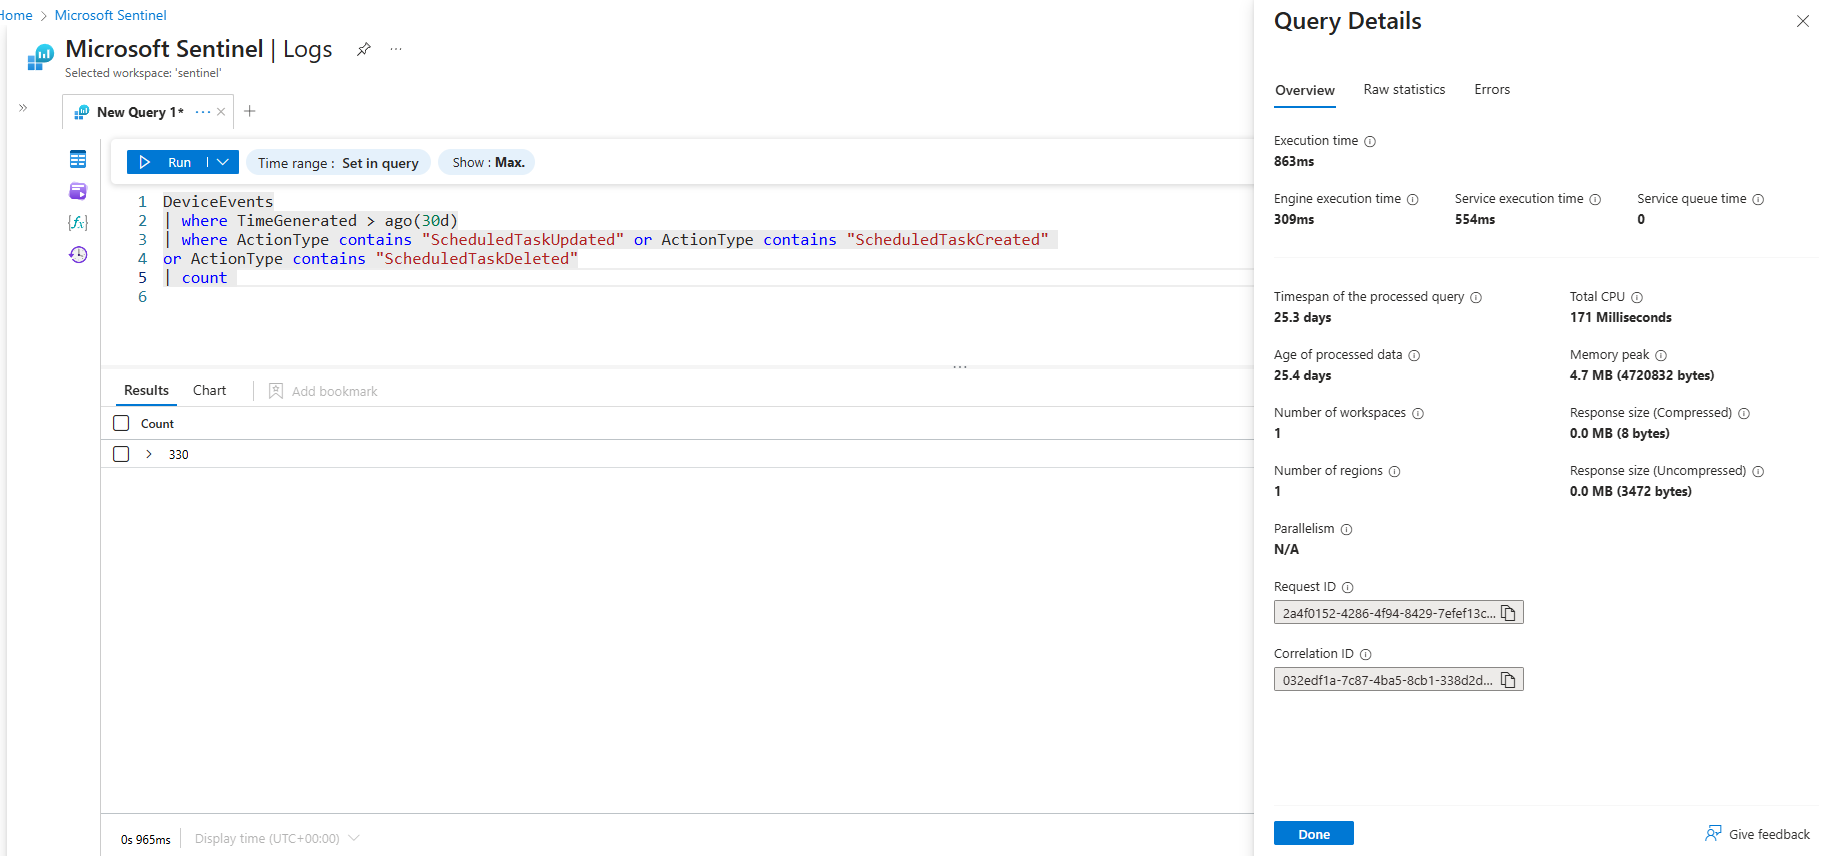This screenshot has height=856, width=1834.
Task: Expand the collapsed left navigation pane
Action: pos(23,108)
